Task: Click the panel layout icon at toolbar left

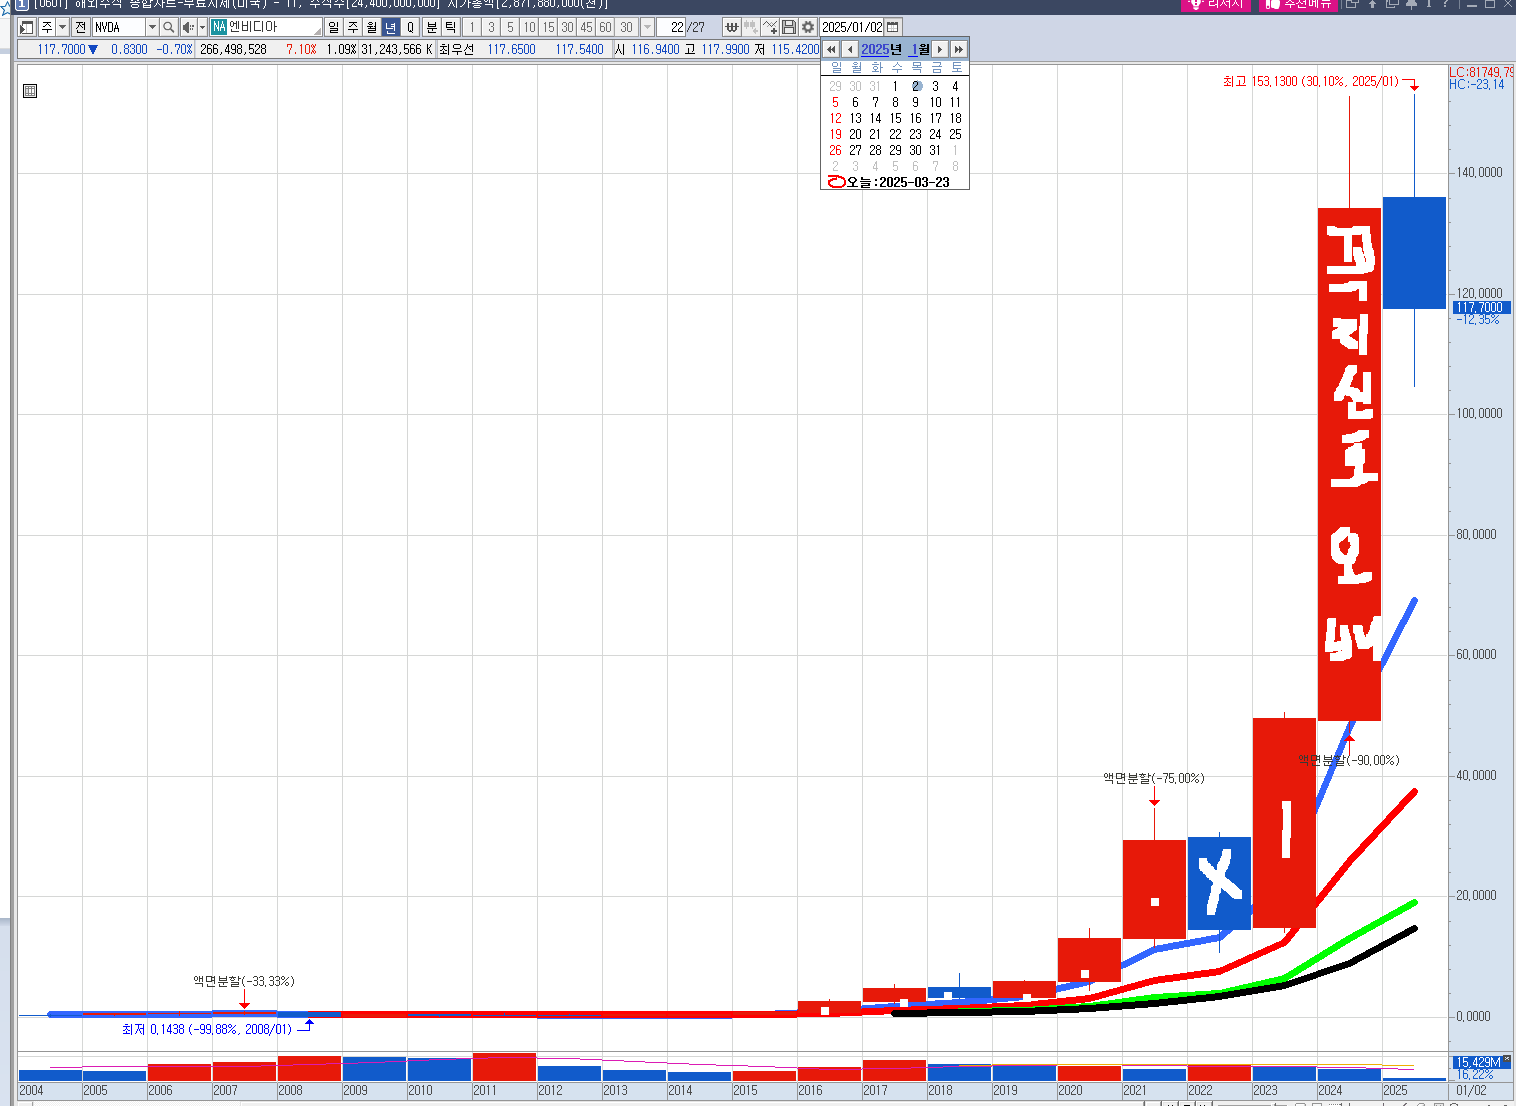Action: click(27, 27)
